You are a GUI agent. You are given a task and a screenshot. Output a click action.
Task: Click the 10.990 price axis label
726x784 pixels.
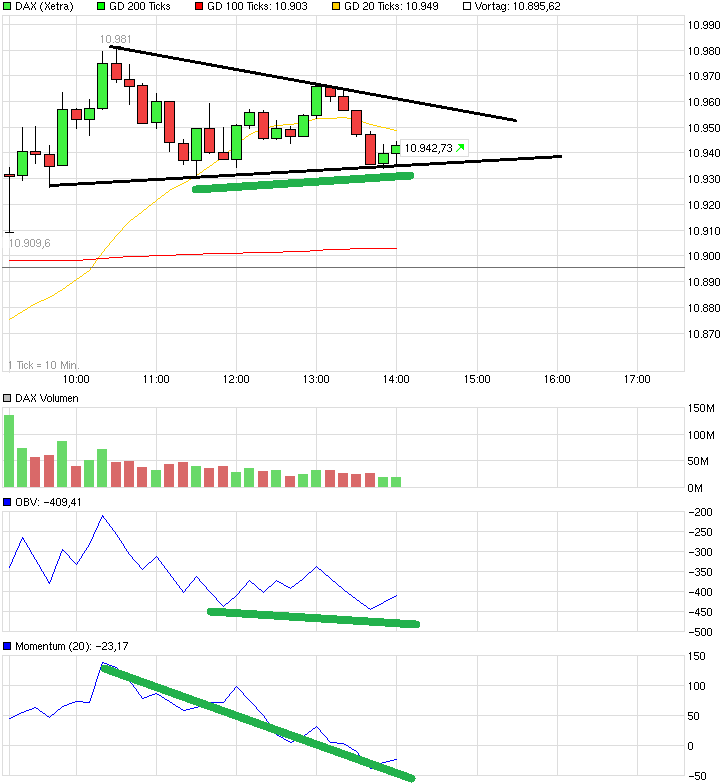tap(704, 25)
